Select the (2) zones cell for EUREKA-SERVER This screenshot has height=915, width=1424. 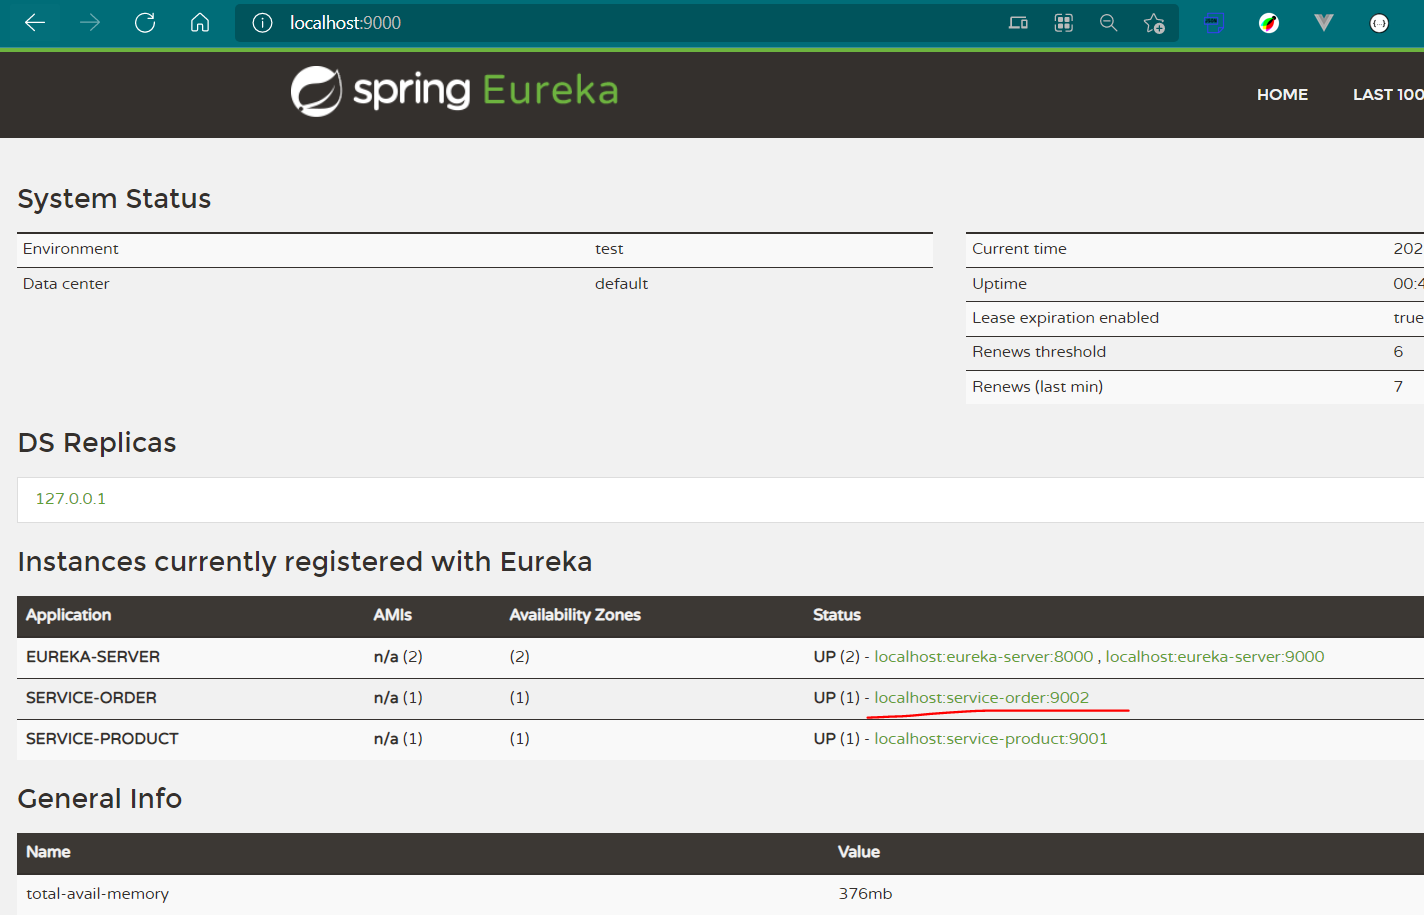(x=519, y=656)
